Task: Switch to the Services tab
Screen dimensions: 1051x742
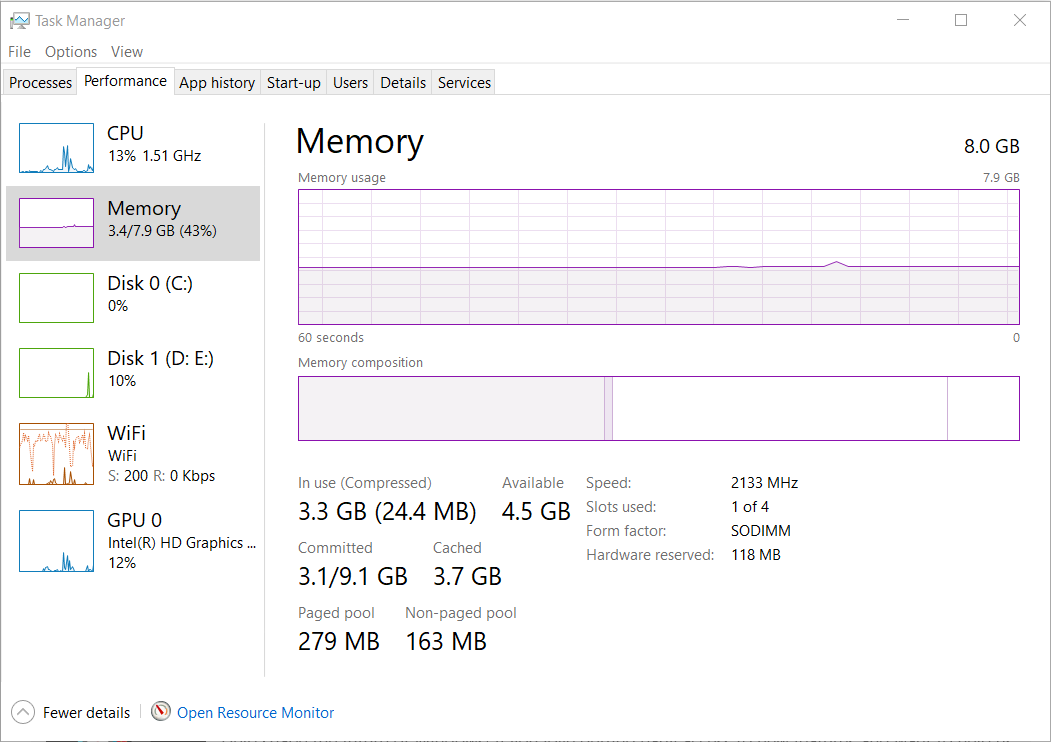Action: 463,82
